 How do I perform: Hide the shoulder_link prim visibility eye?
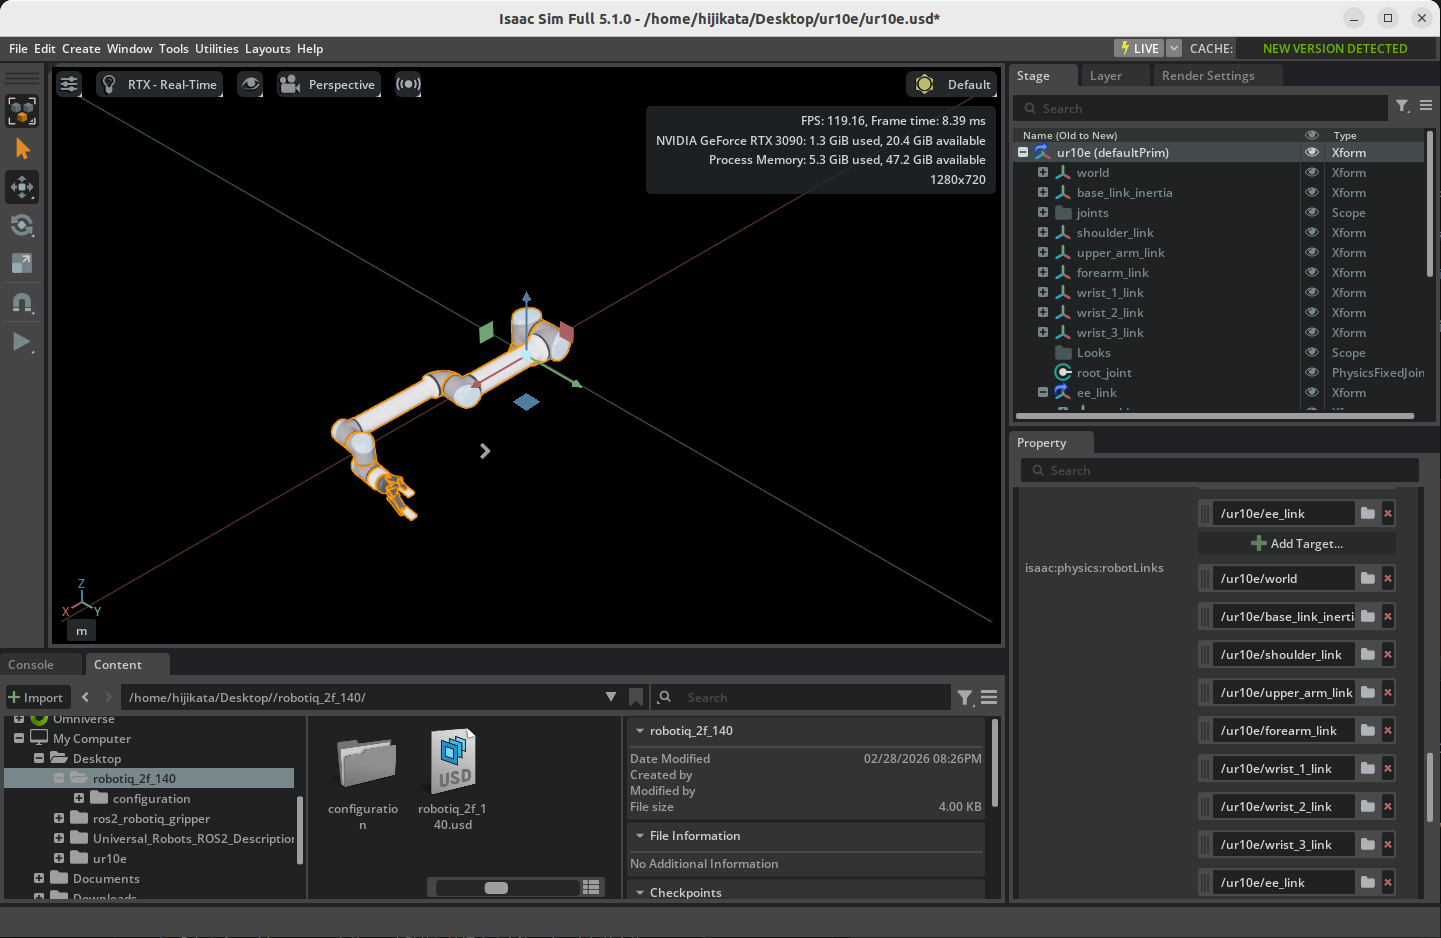(x=1311, y=233)
